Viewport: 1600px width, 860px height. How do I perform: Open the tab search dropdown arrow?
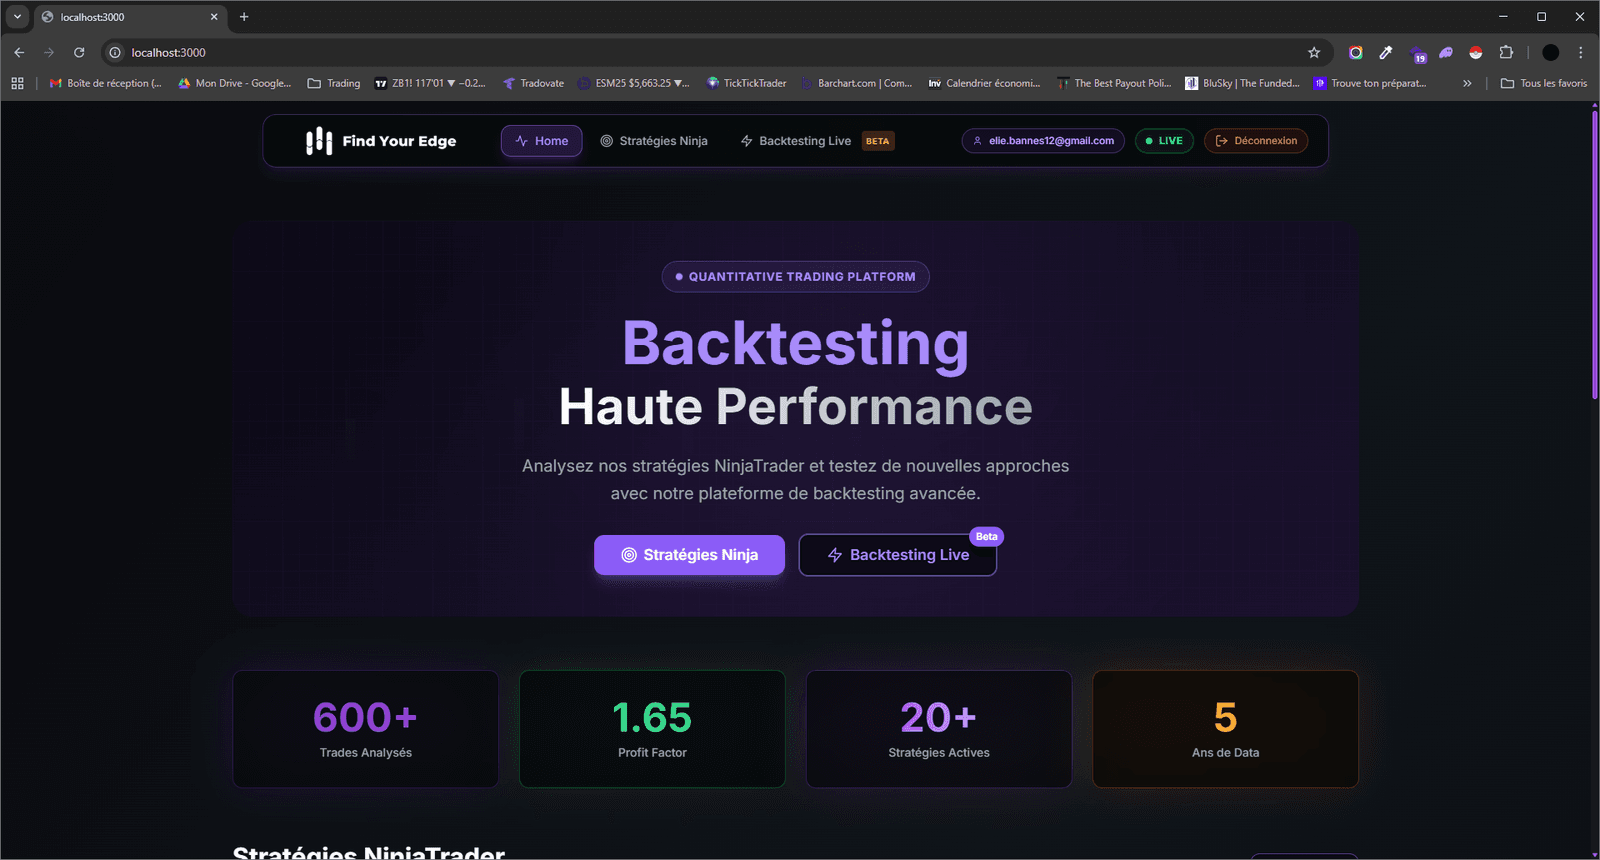[x=17, y=17]
